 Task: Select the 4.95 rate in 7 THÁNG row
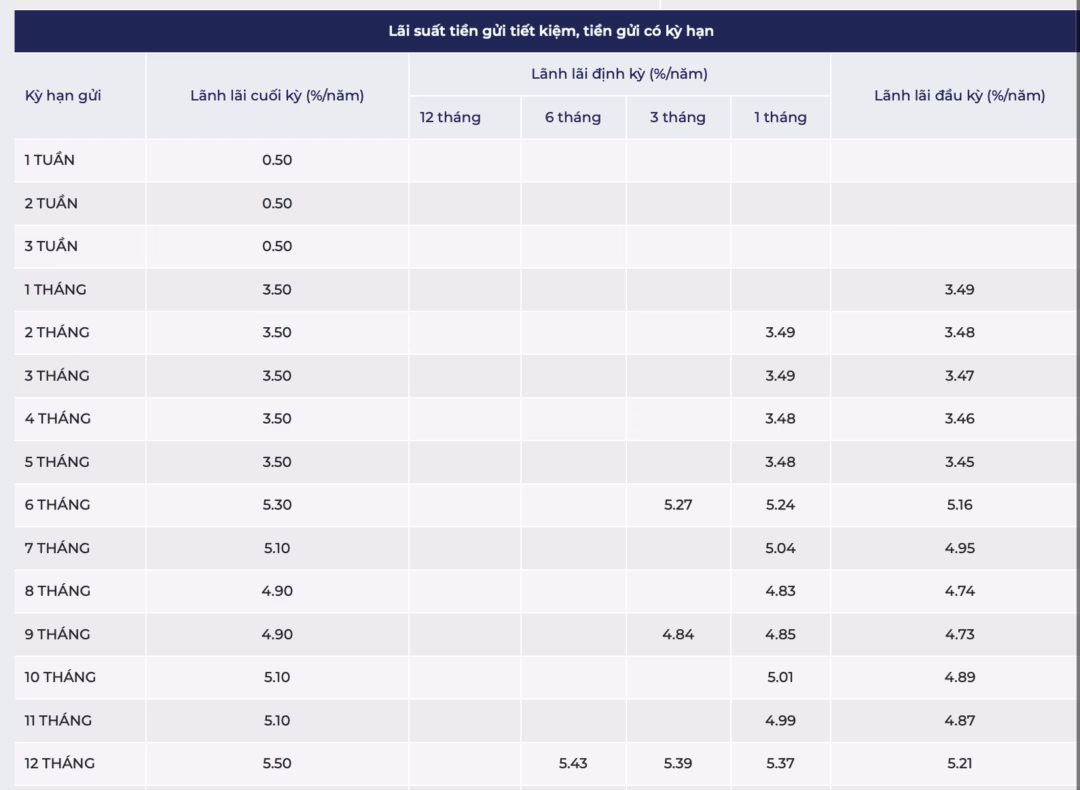(959, 548)
